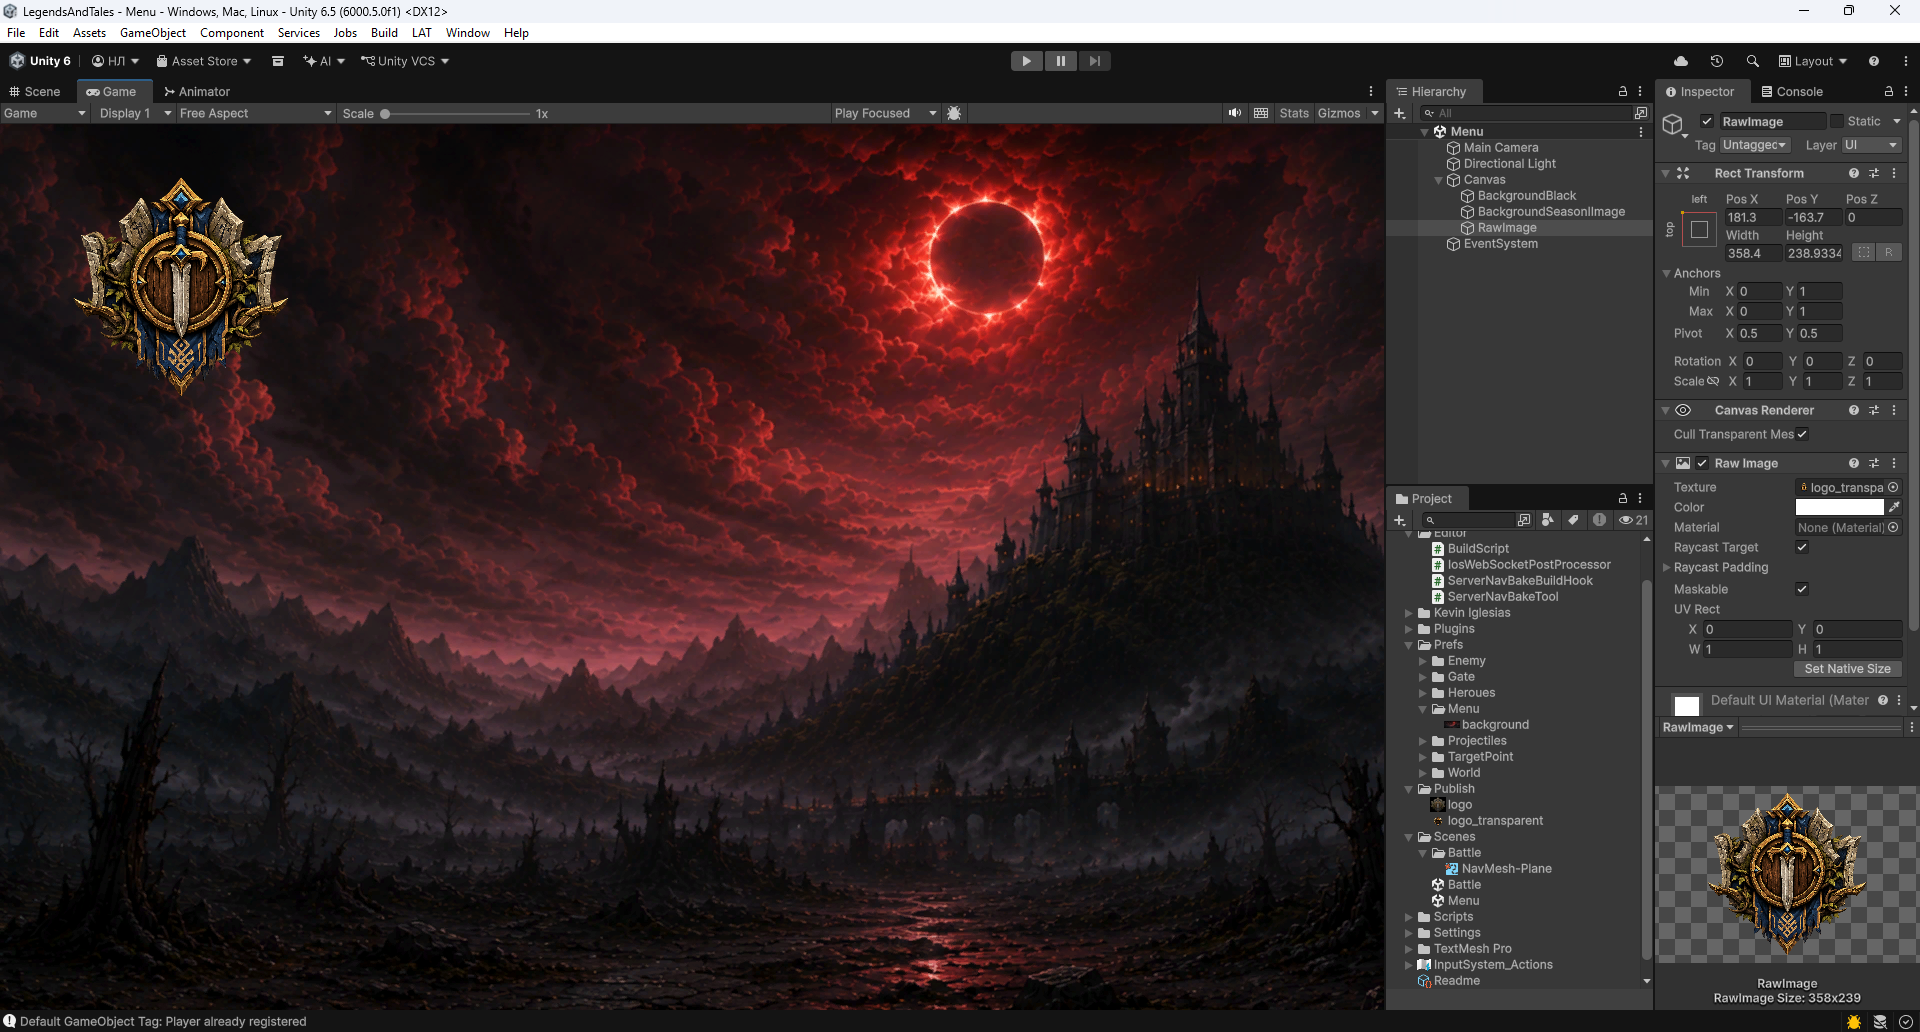This screenshot has width=1920, height=1032.
Task: Disable the Raw Image component checkbox
Action: pos(1702,463)
